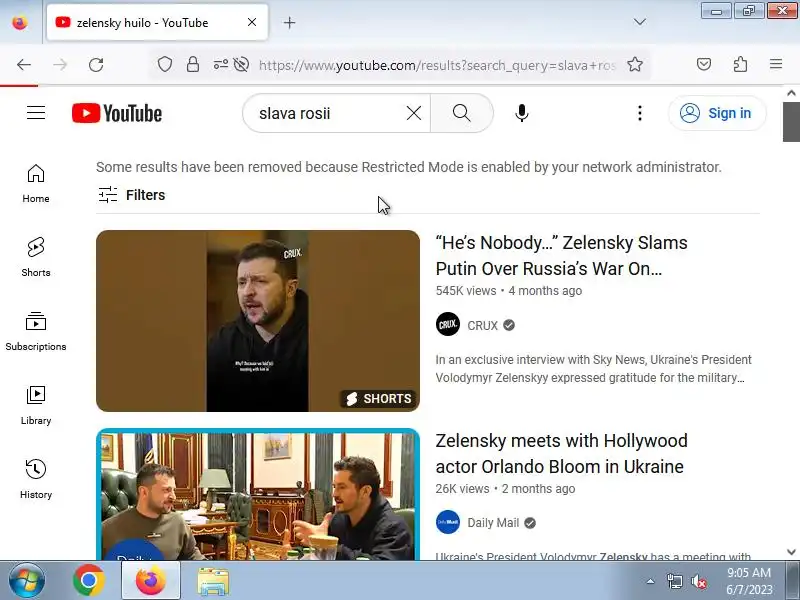Open Firefox application hamburger menu
The height and width of the screenshot is (600, 800).
coord(776,64)
